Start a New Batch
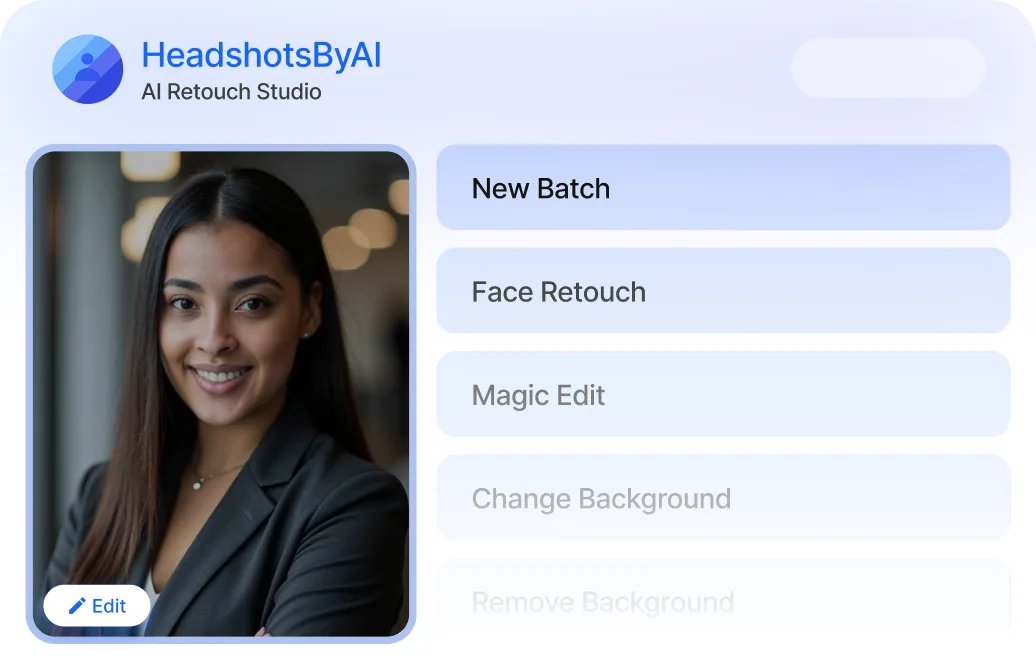The image size is (1036, 672). click(x=723, y=188)
